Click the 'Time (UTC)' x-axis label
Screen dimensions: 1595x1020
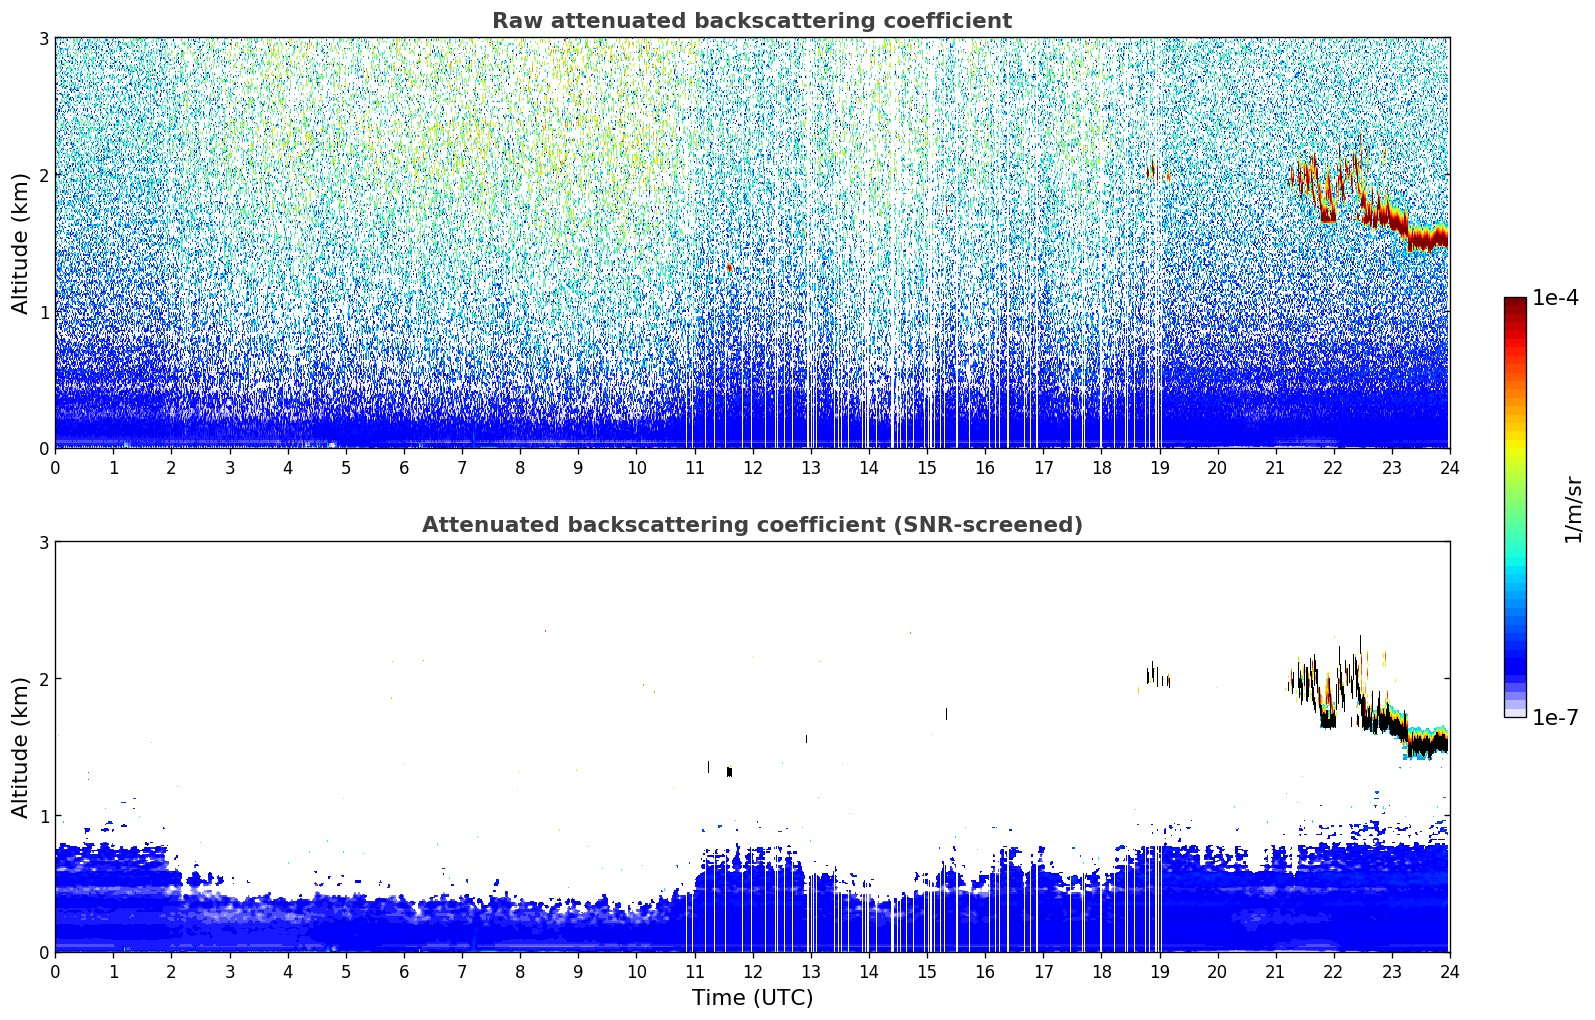coord(752,997)
